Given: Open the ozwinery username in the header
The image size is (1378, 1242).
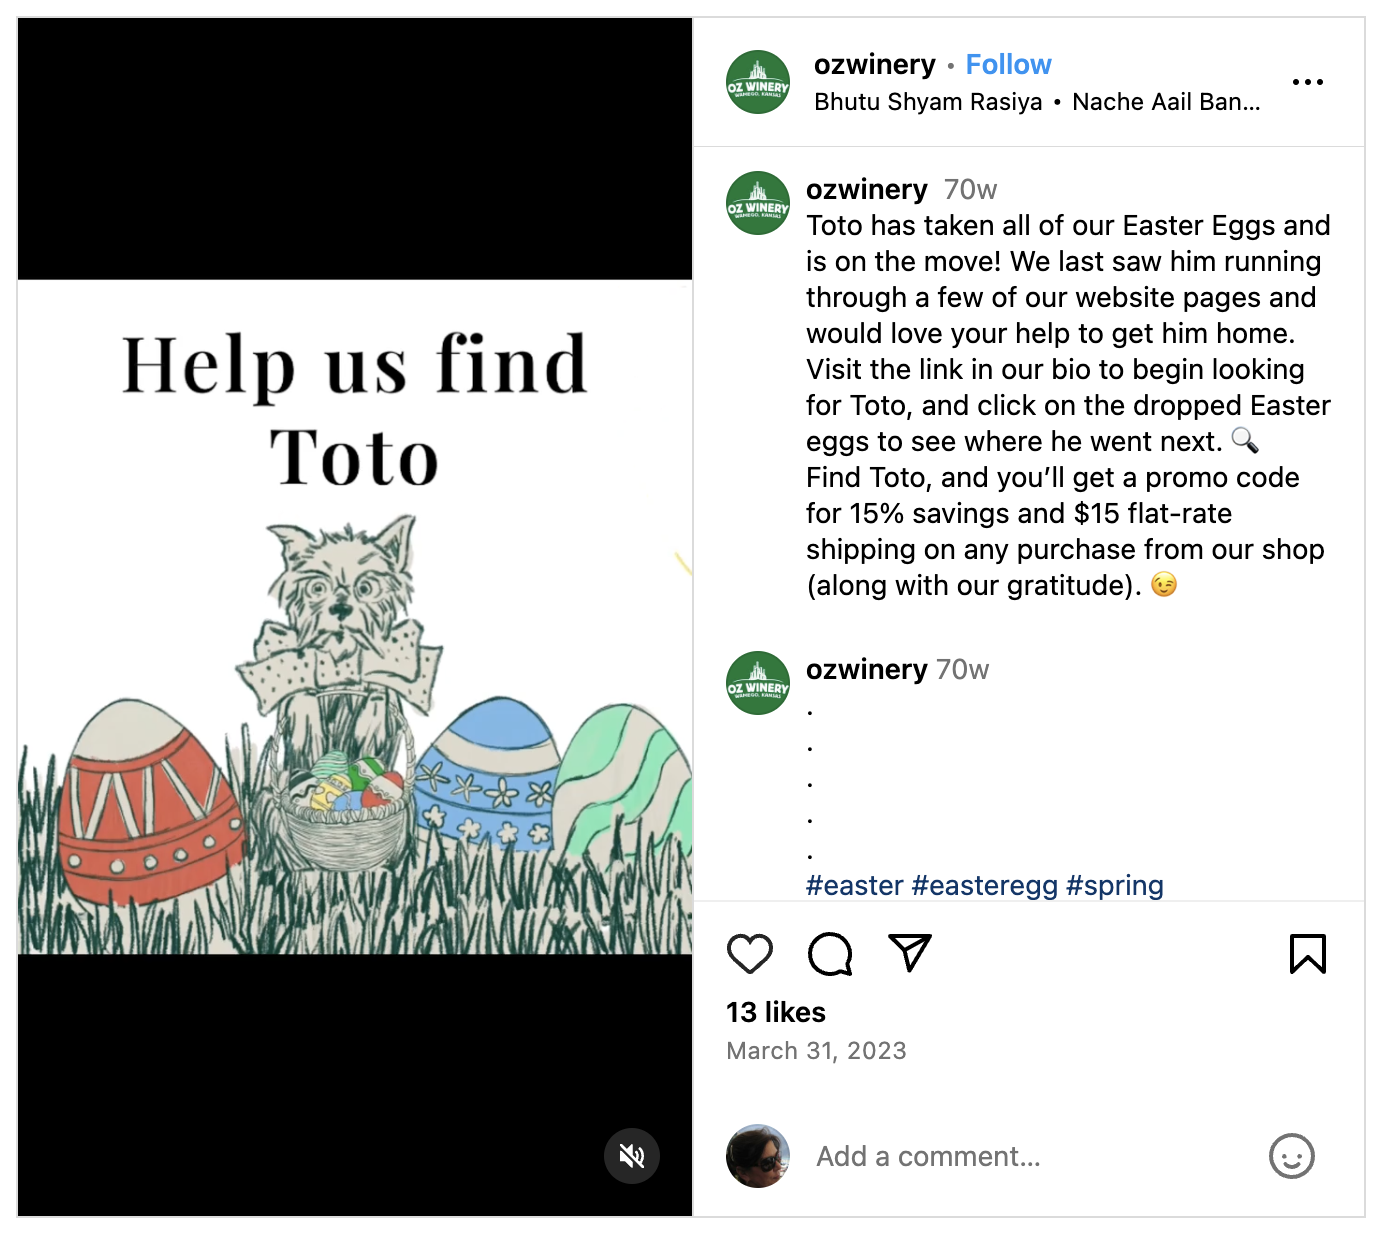Looking at the screenshot, I should (874, 65).
